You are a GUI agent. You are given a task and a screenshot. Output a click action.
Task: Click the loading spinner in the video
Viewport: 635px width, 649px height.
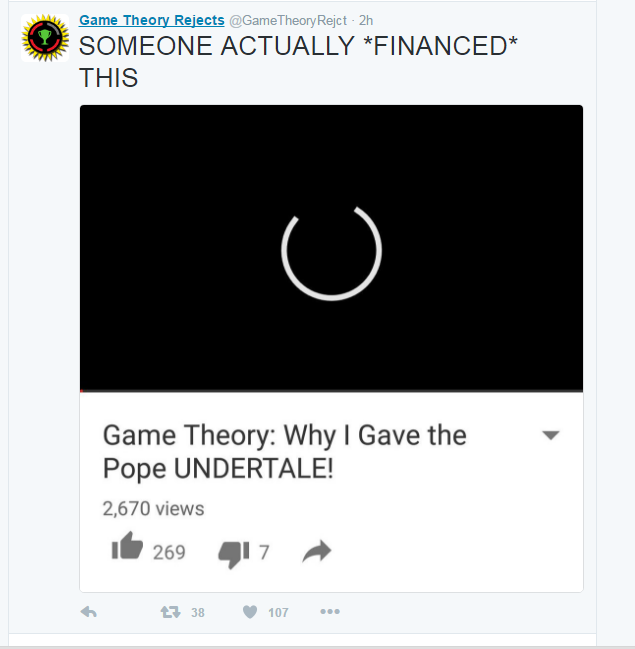point(331,252)
